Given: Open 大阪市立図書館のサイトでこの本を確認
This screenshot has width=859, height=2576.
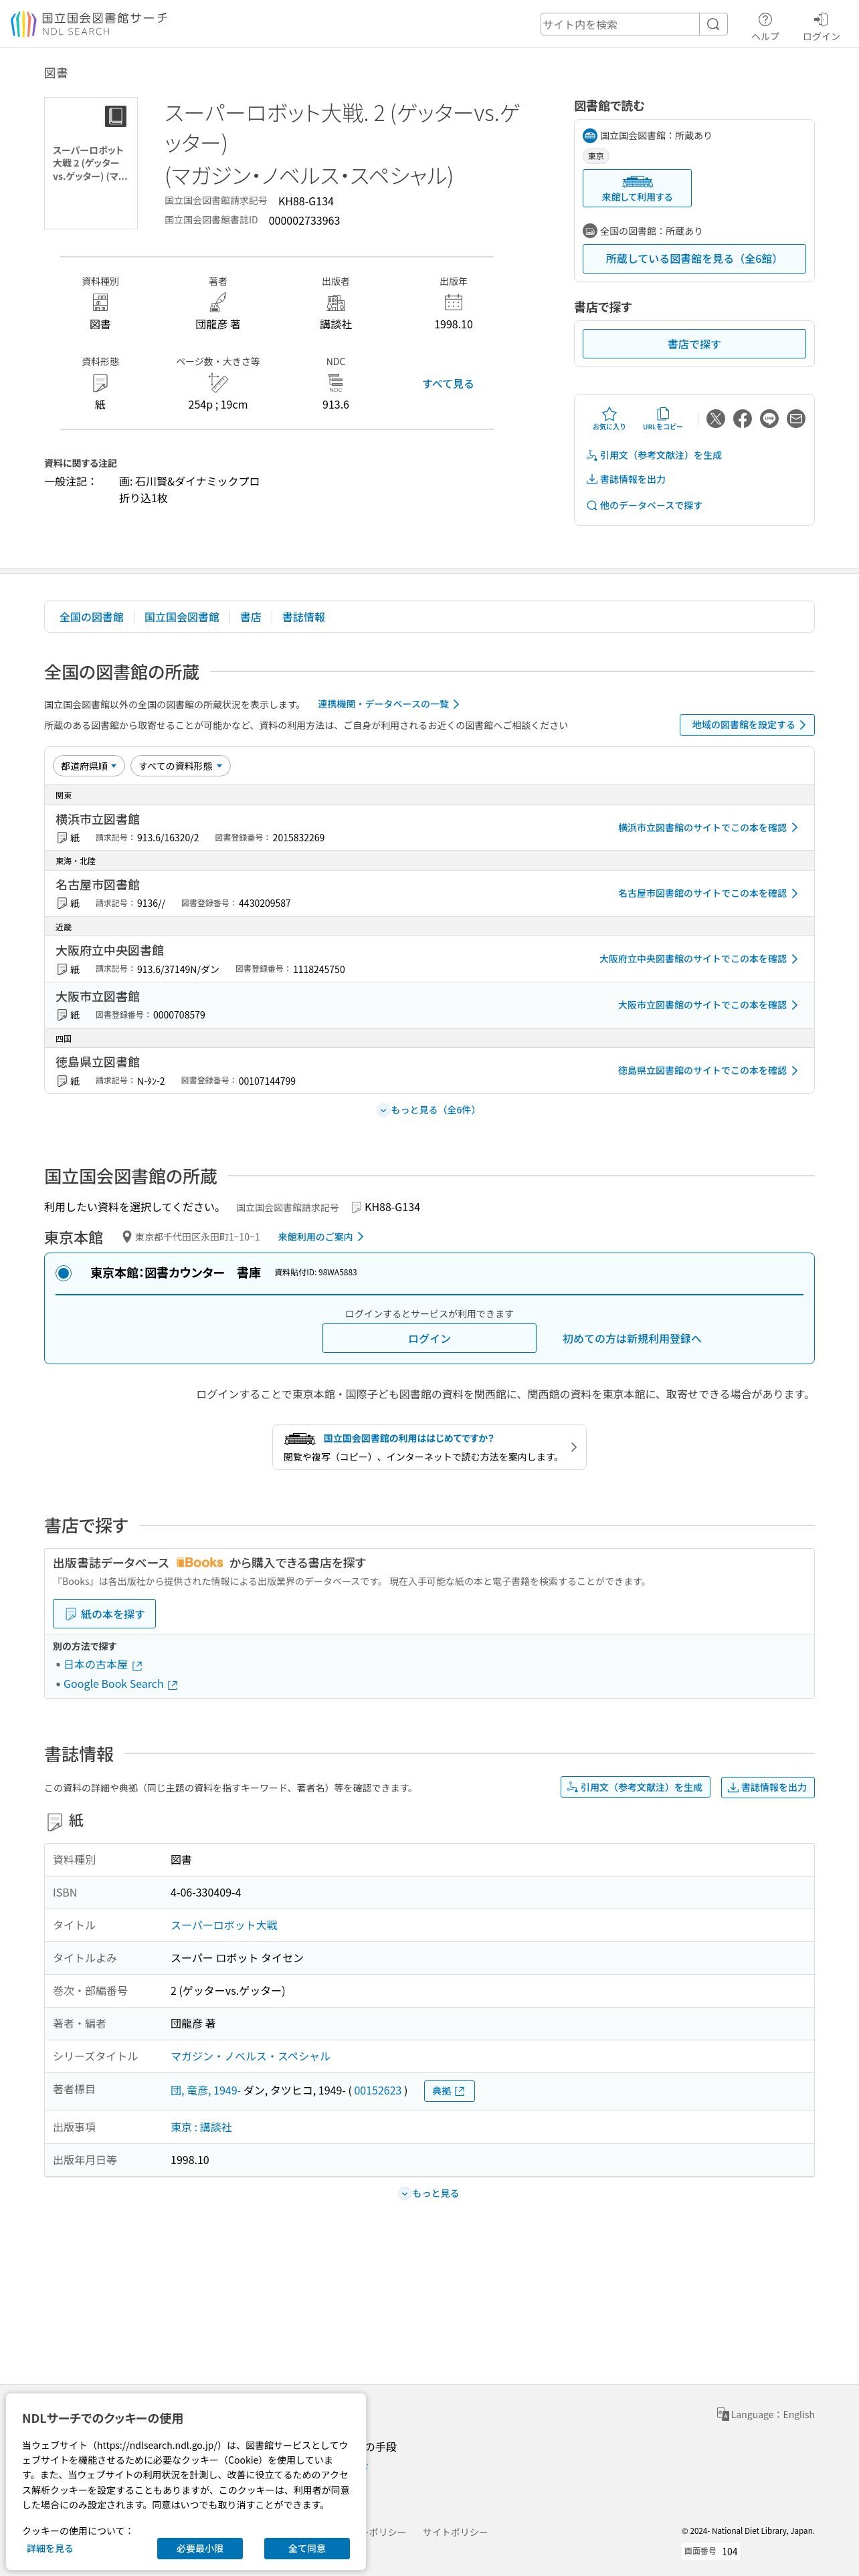Looking at the screenshot, I should click(x=708, y=1005).
